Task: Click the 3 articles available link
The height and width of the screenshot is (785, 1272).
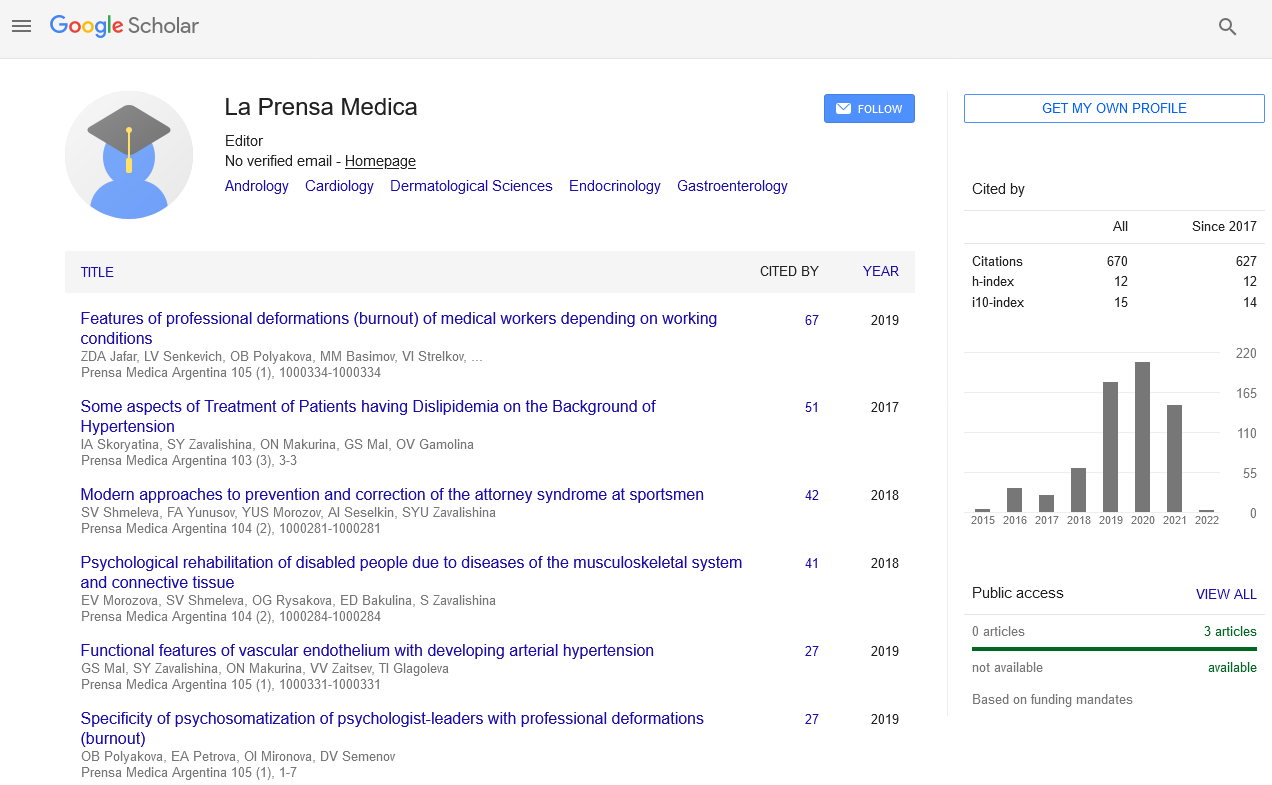Action: point(1230,632)
